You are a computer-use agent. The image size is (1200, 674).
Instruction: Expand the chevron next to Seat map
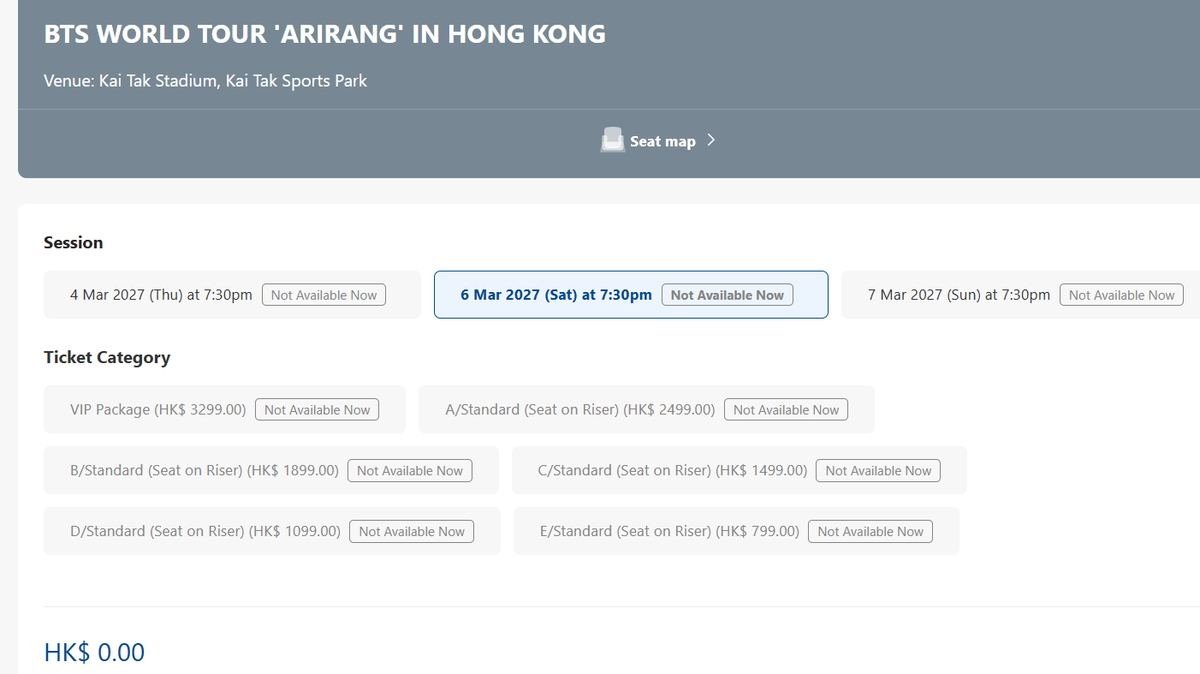coord(711,140)
